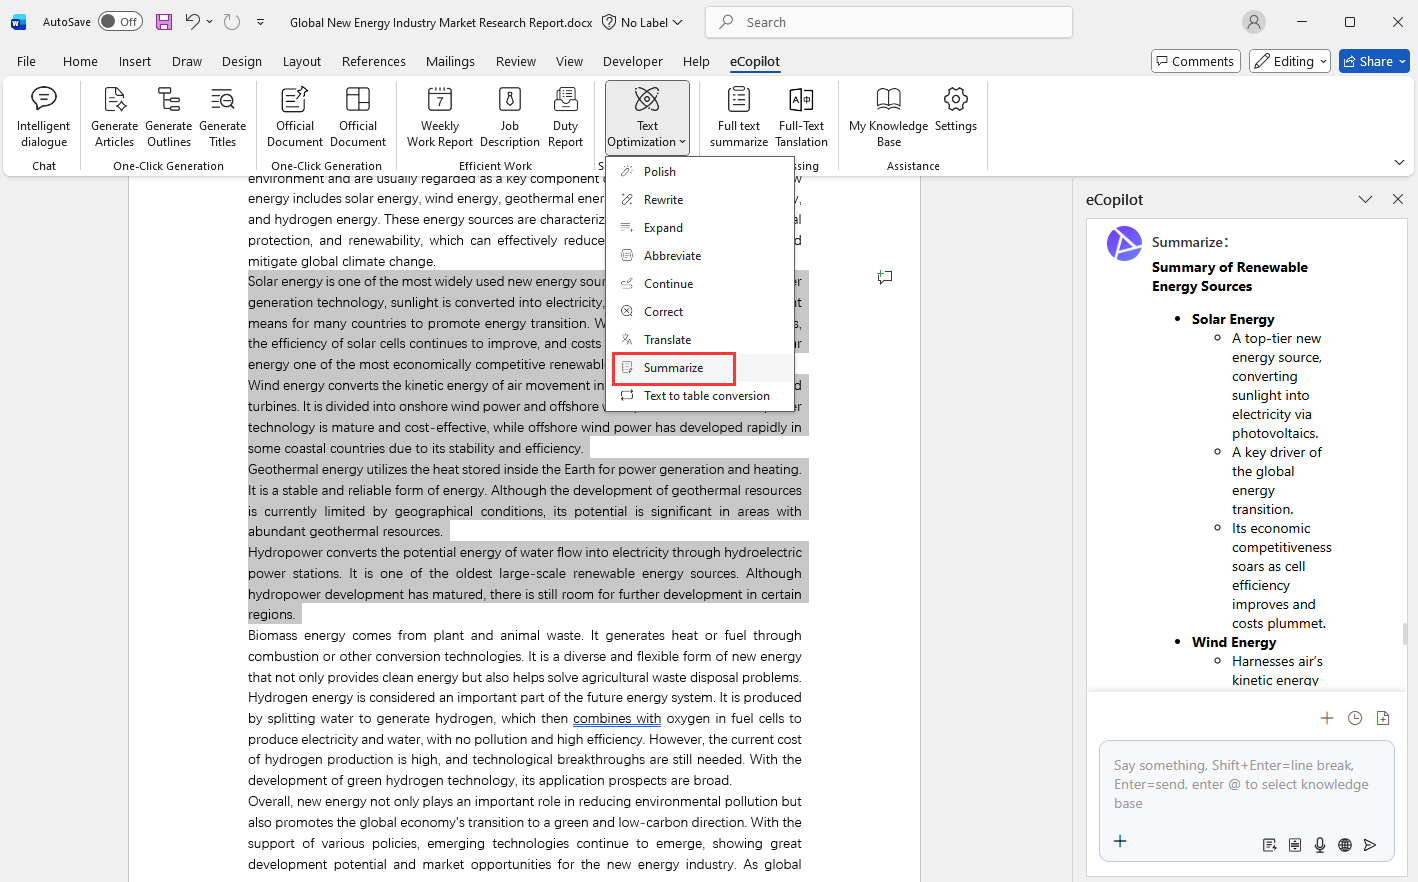Click in the eCopilot message input field
The height and width of the screenshot is (882, 1418).
pos(1240,784)
